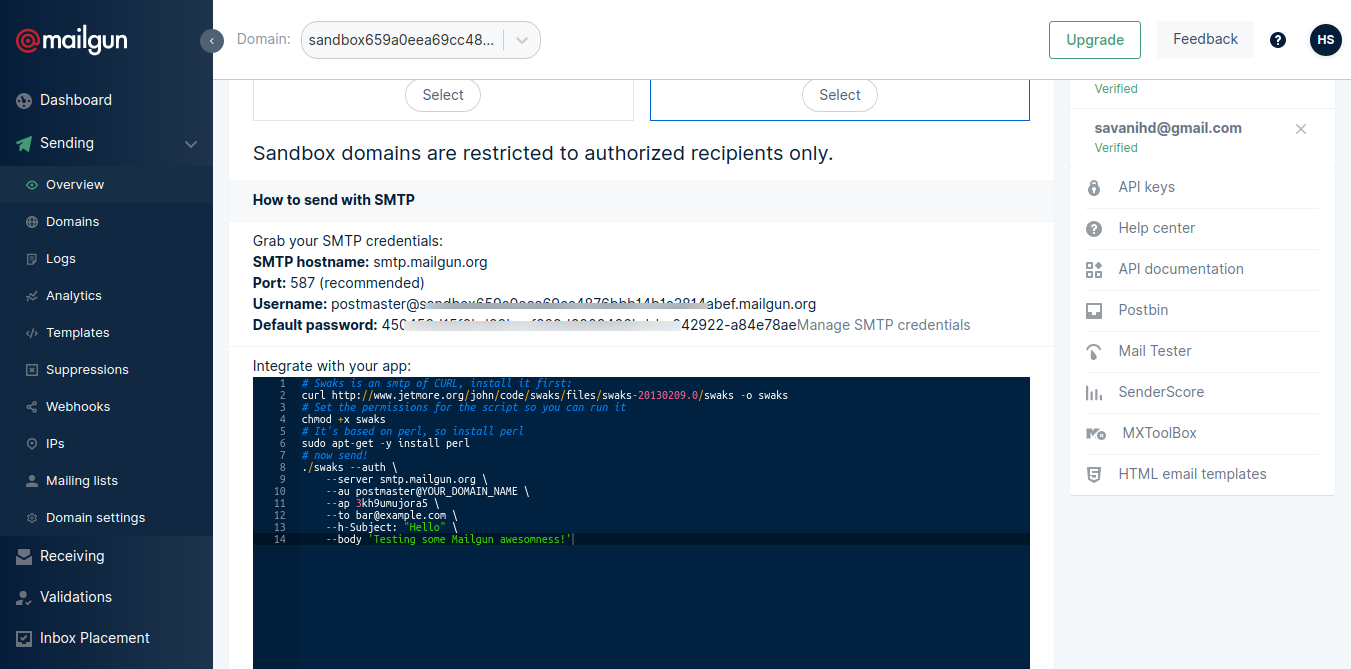Open the Suppressions page
The width and height of the screenshot is (1351, 669).
click(x=87, y=370)
